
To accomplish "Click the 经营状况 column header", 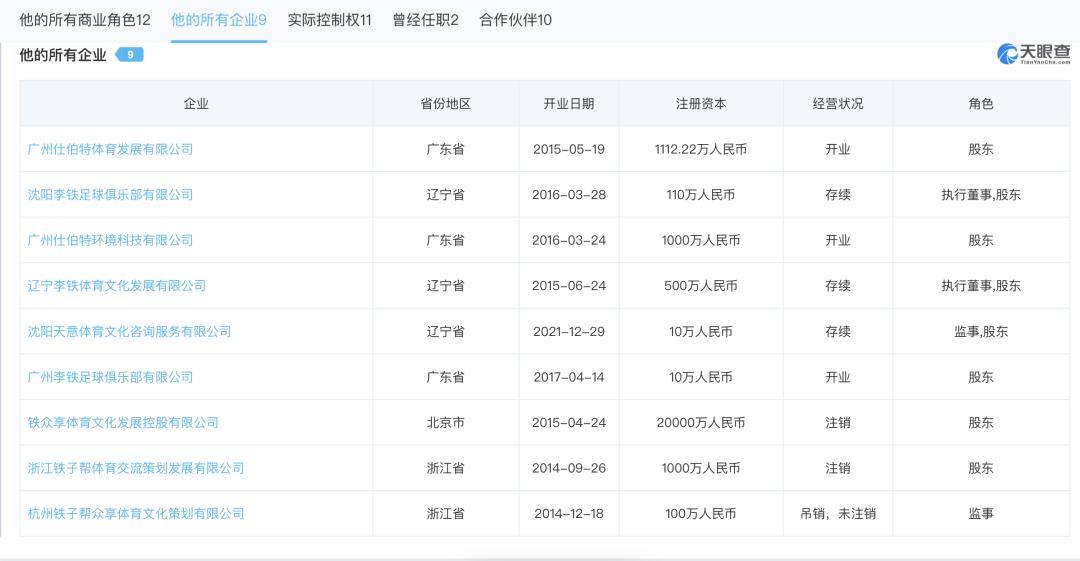I will 837,104.
